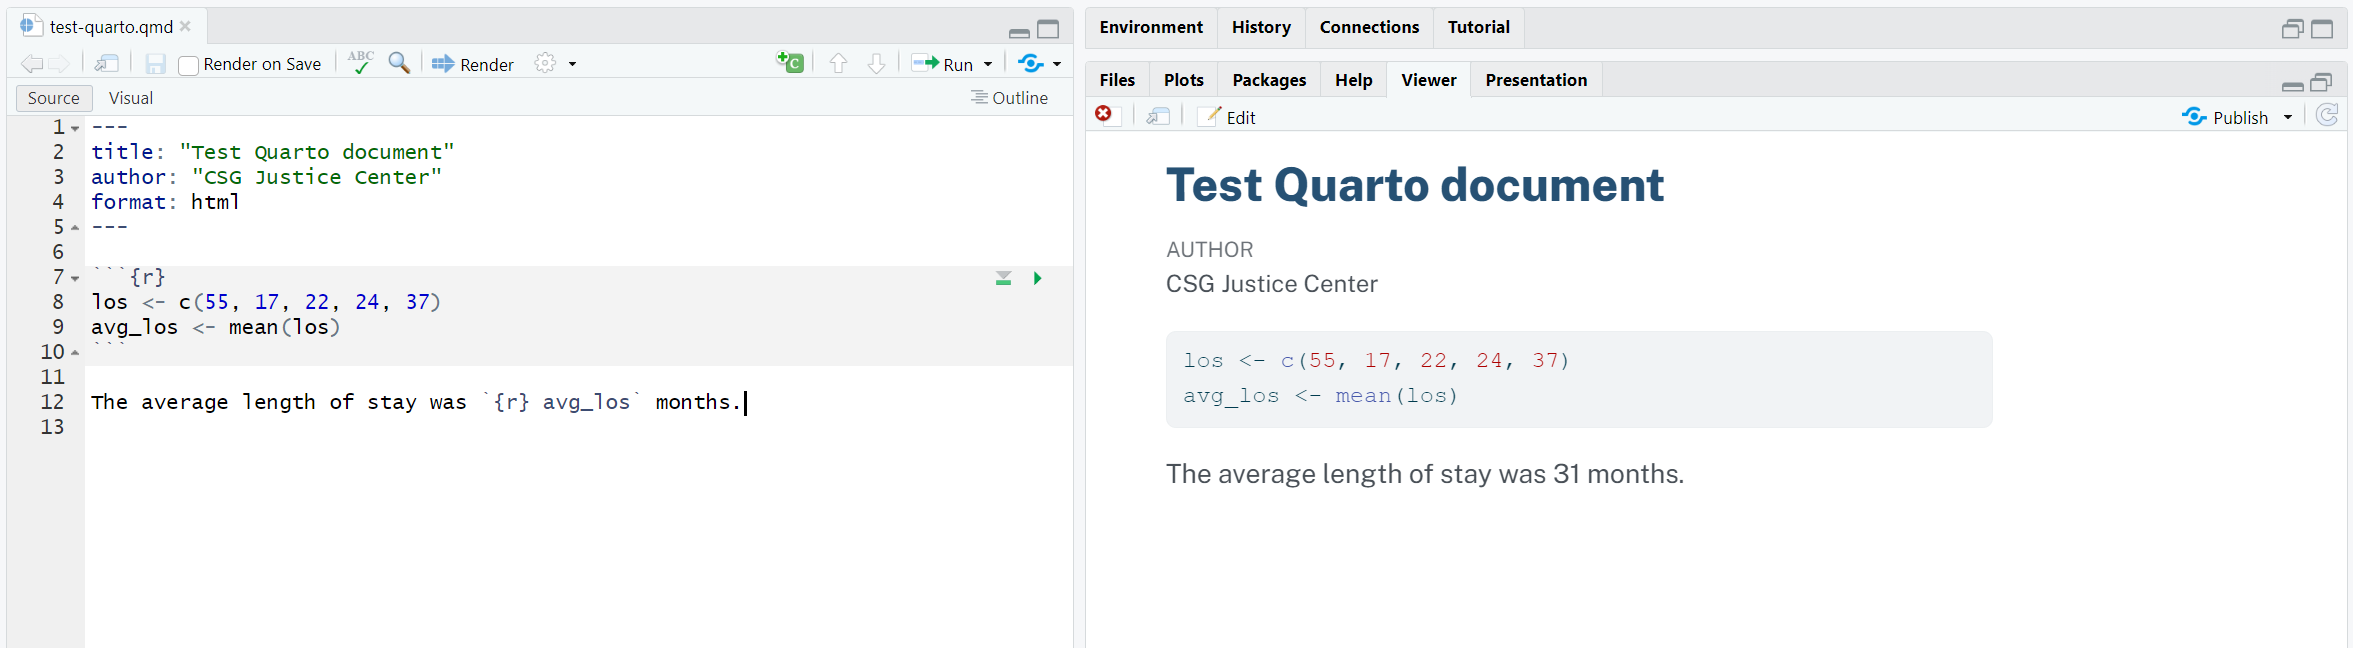Click the save document floppy icon
Screen dimensions: 2353x648
[155, 64]
